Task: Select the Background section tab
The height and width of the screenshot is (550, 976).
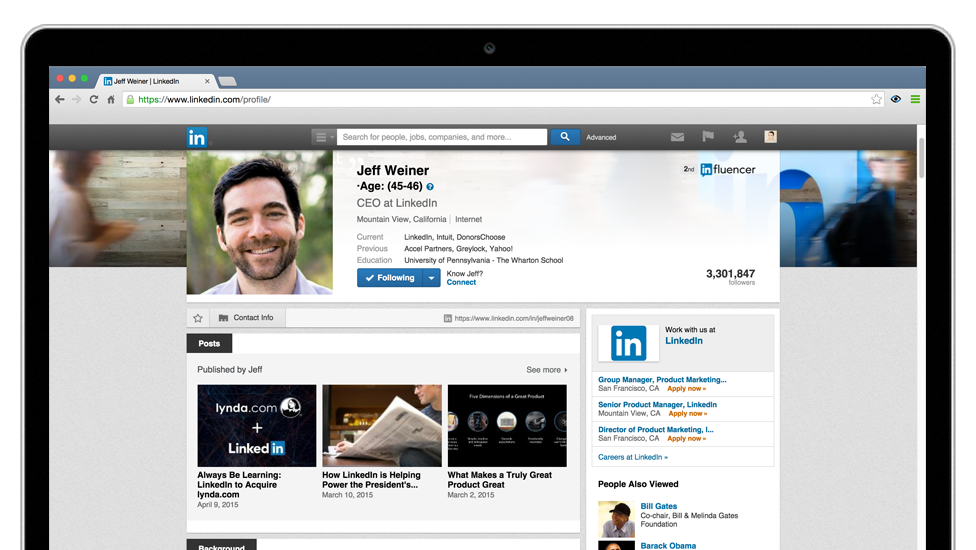Action: (222, 545)
